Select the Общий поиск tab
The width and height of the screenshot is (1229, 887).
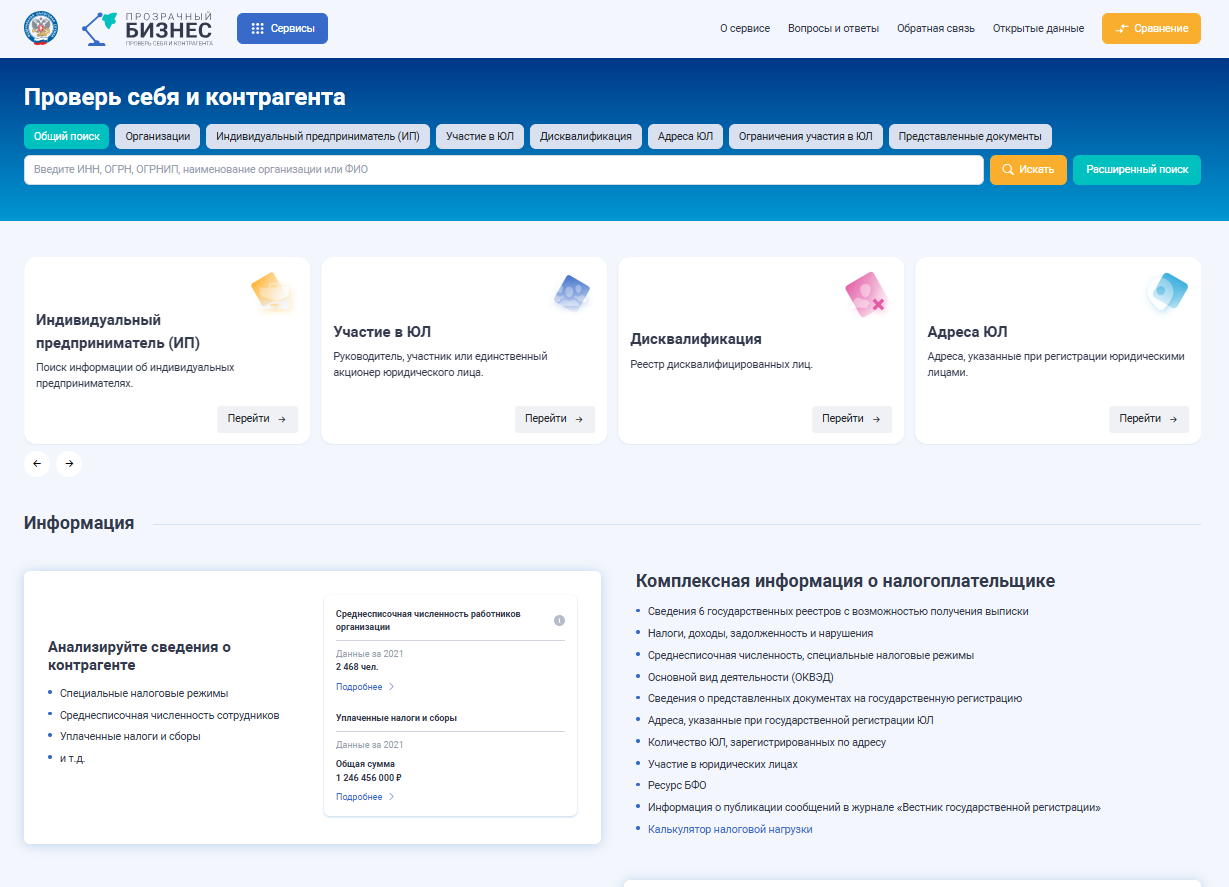[x=66, y=136]
